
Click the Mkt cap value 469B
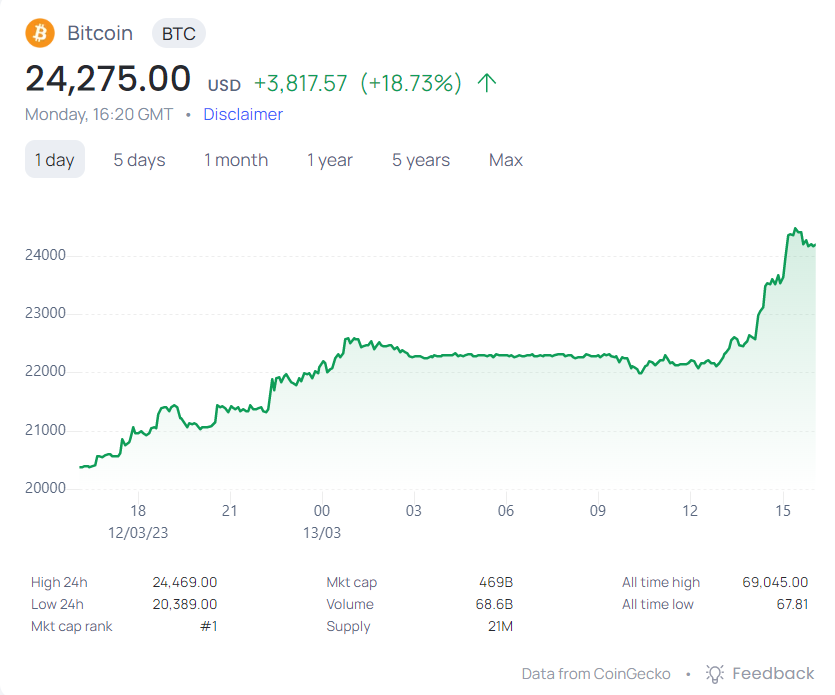click(496, 582)
